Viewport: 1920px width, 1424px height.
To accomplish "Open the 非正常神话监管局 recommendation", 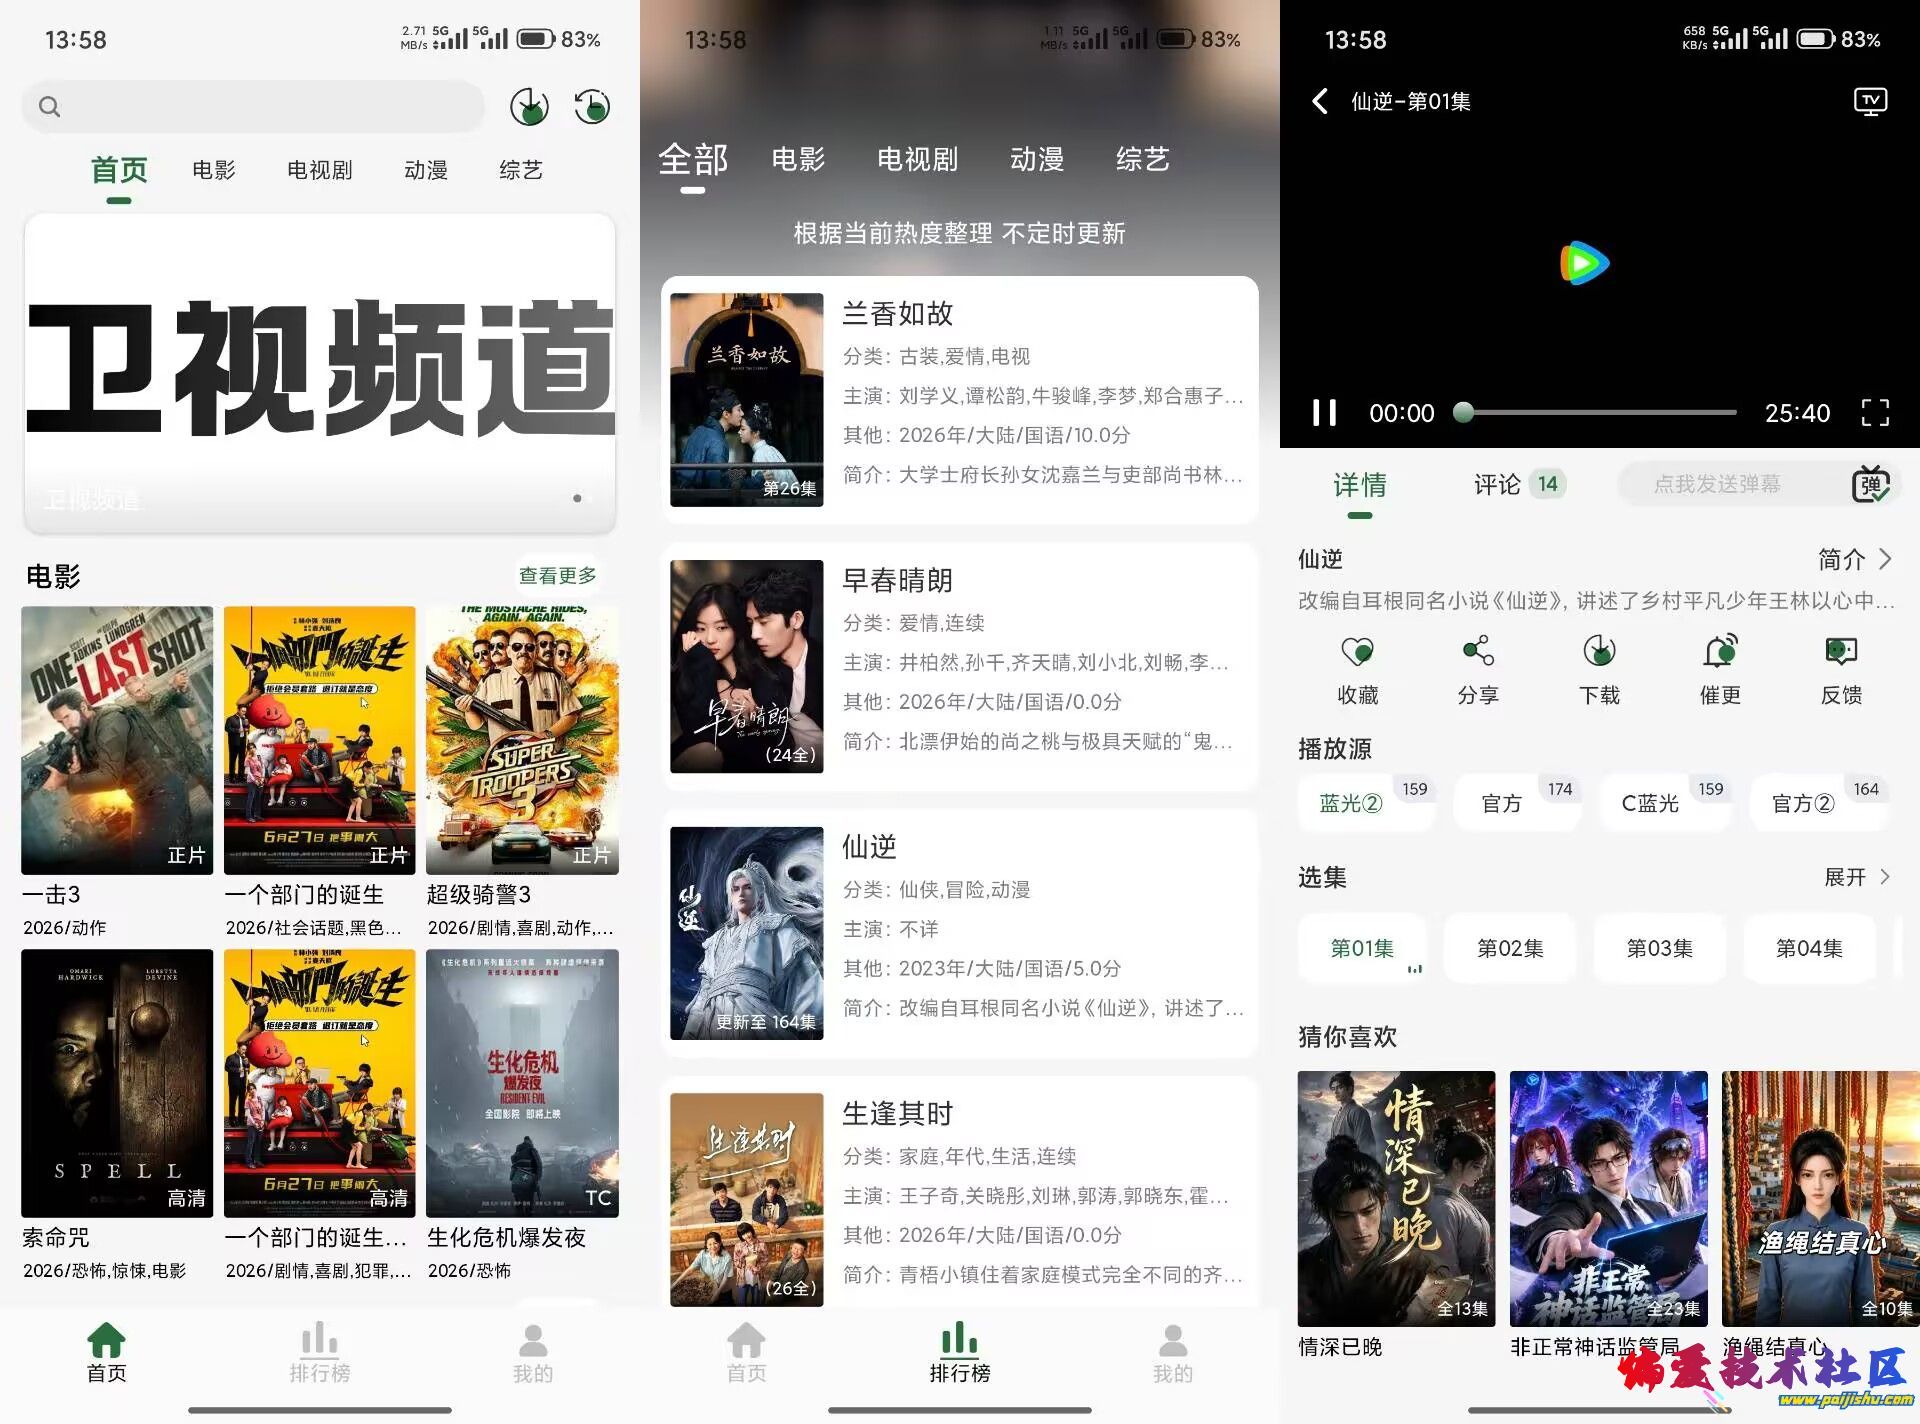I will tap(1608, 1198).
